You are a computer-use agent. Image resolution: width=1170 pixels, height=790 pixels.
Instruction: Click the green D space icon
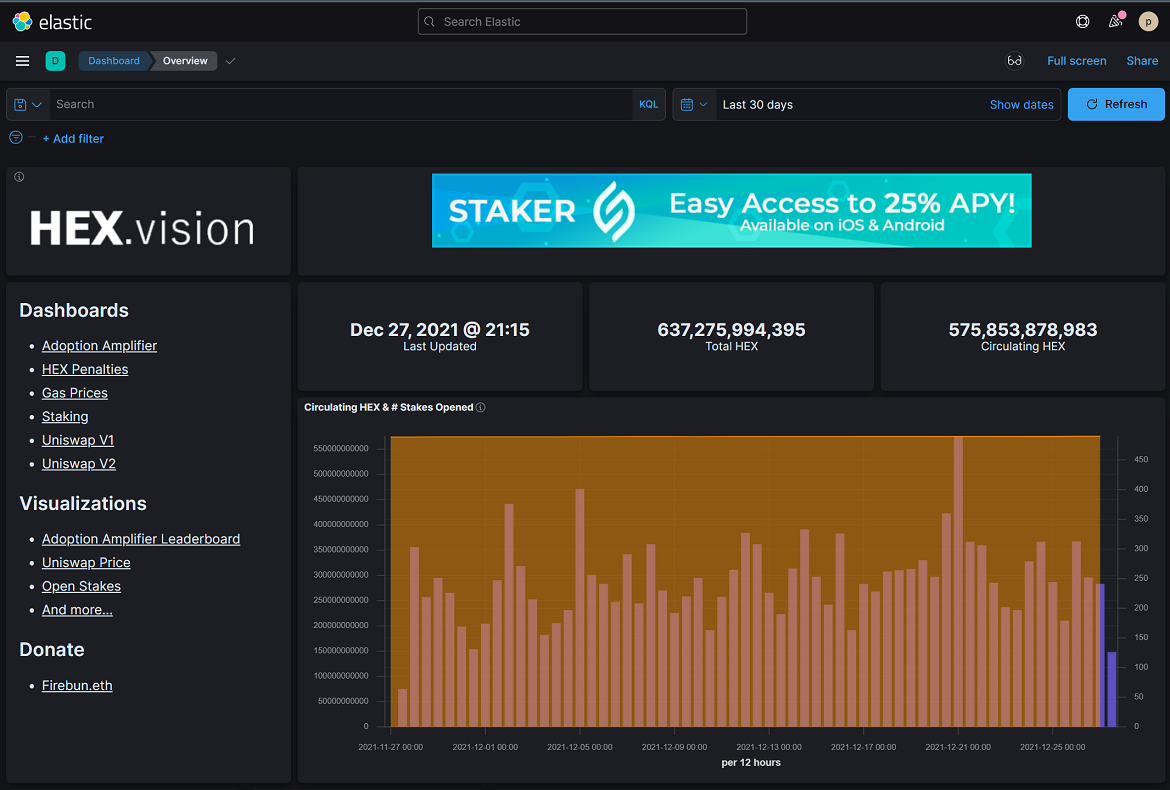[55, 61]
